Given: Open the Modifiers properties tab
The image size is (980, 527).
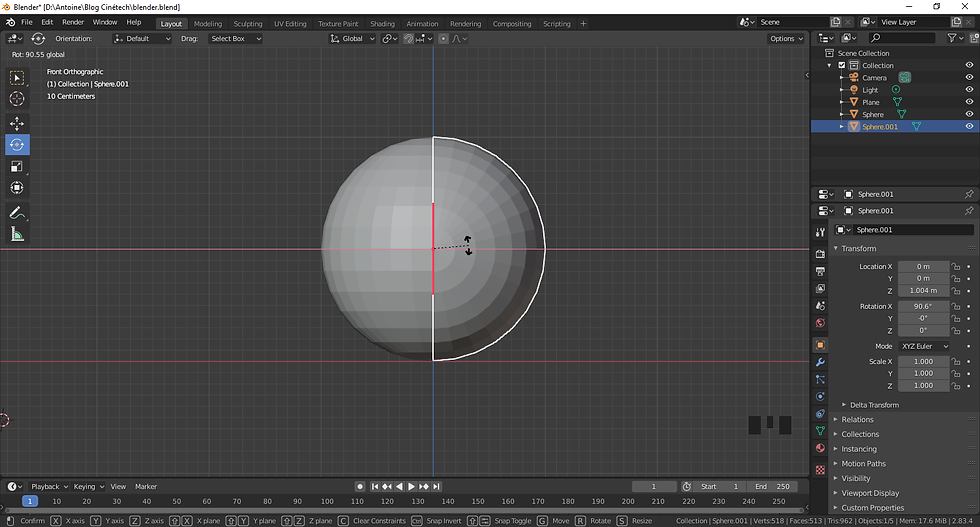Looking at the screenshot, I should pyautogui.click(x=820, y=363).
